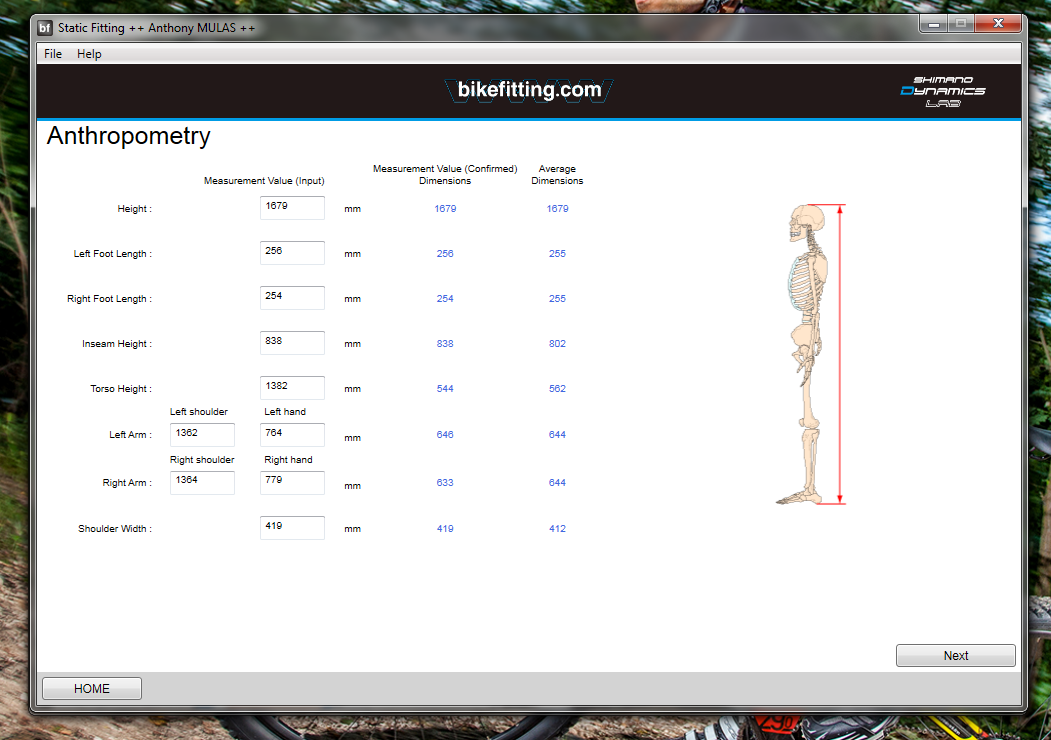Click the Shimano Dynamics Lab logo
The height and width of the screenshot is (740, 1051).
[942, 91]
